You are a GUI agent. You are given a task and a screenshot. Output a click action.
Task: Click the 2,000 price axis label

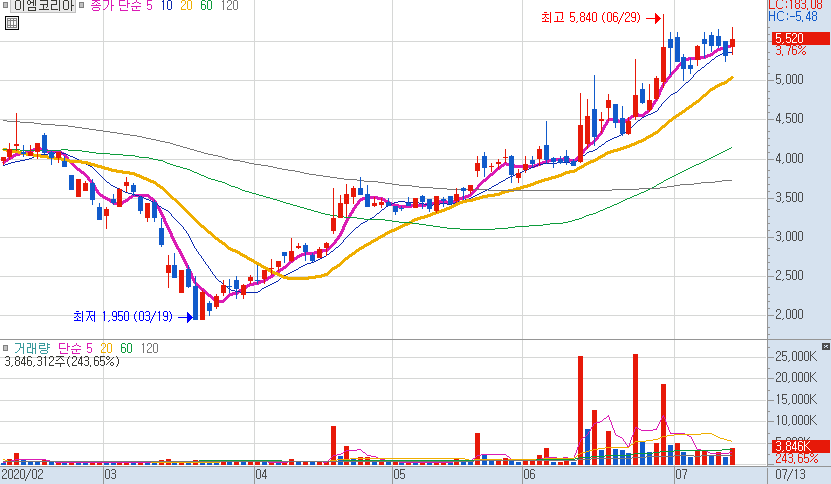(x=790, y=315)
